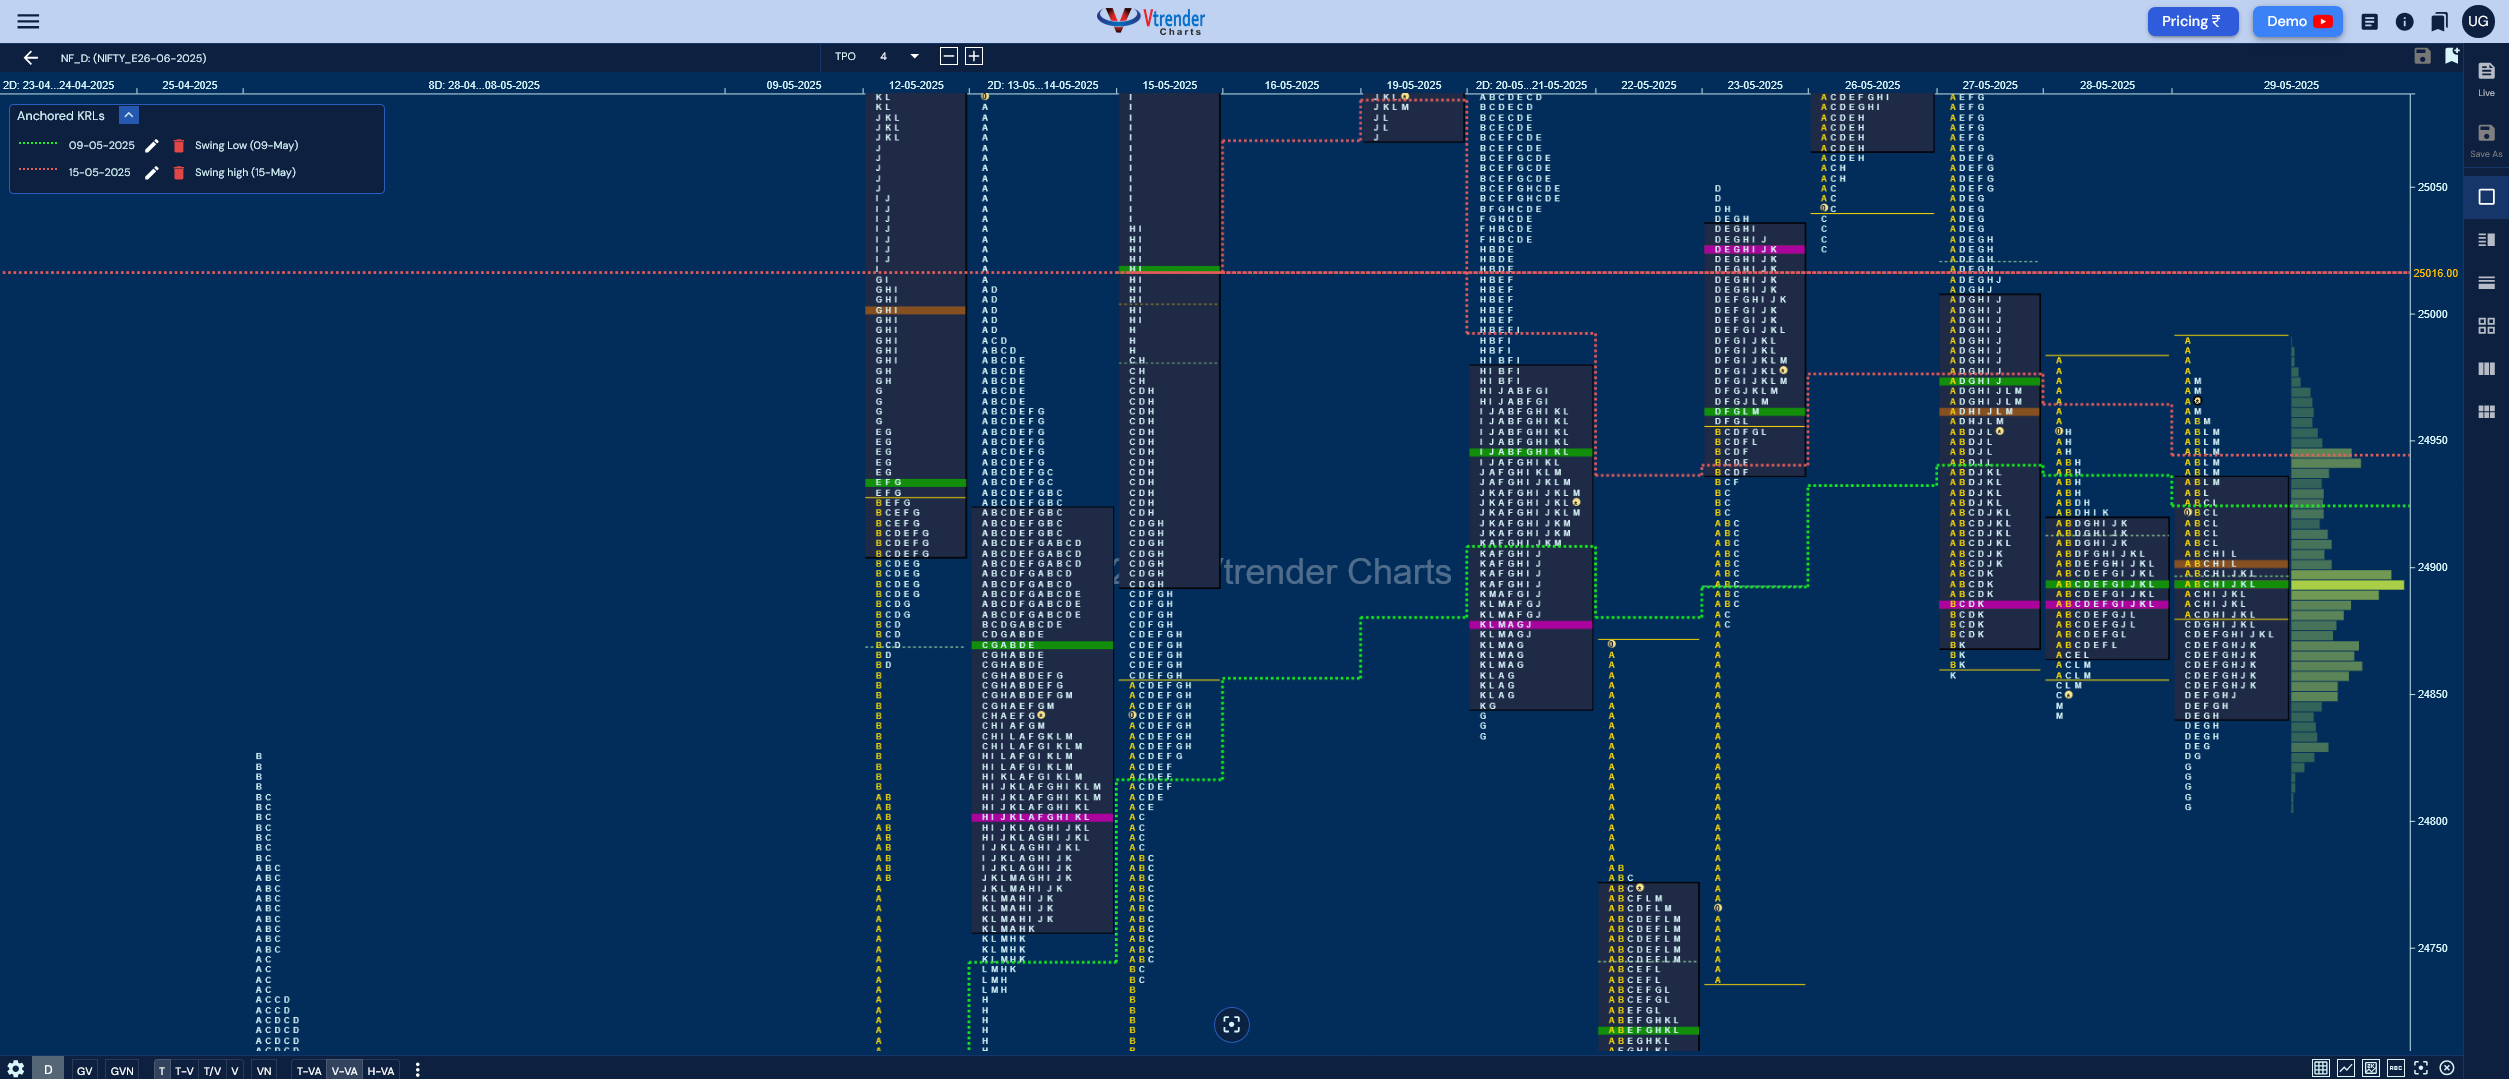Edit the 15-05-2025 Swing high KRL
Viewport: 2509px width, 1080px height.
coord(152,173)
